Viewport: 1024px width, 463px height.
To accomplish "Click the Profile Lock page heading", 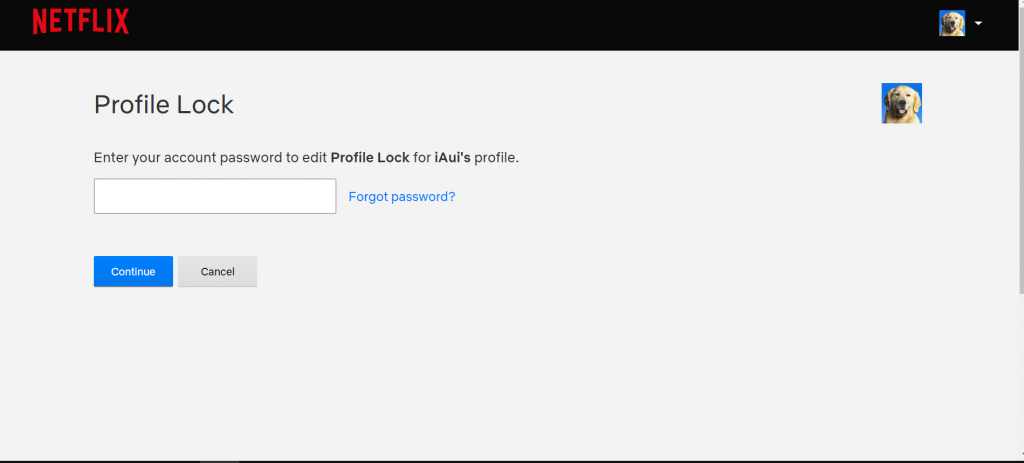I will point(163,104).
